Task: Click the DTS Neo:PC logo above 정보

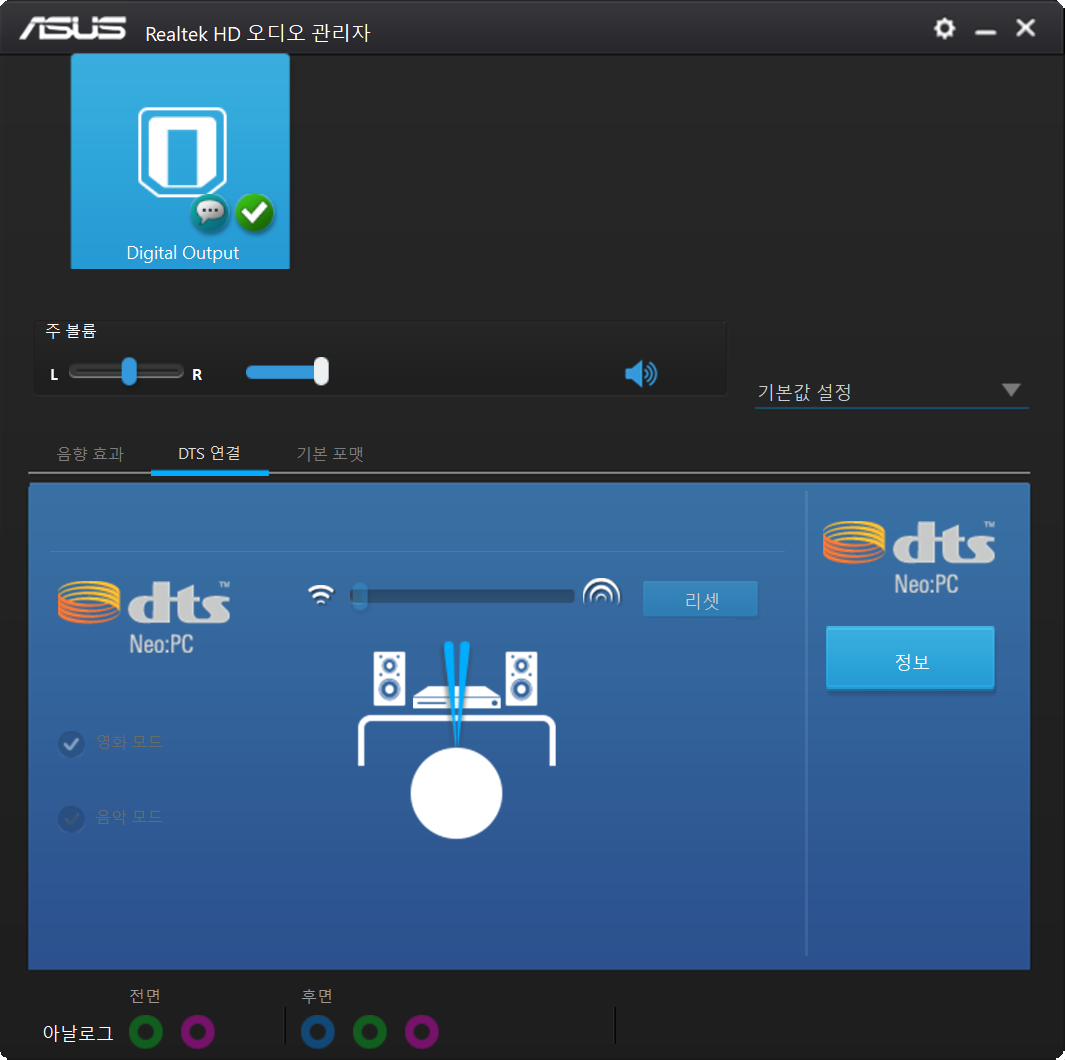Action: (x=909, y=558)
